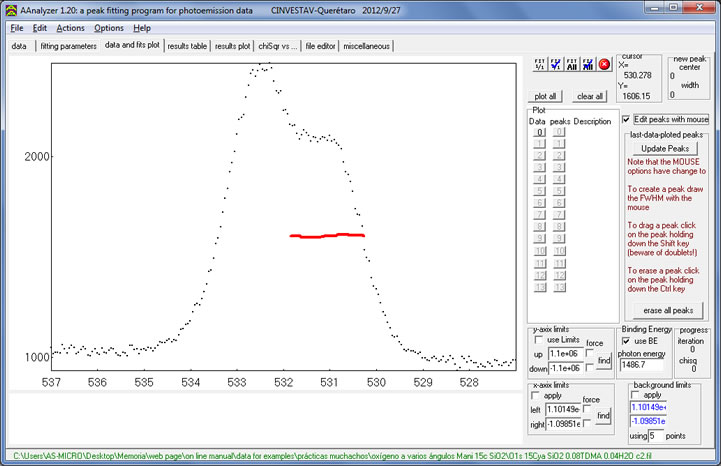The width and height of the screenshot is (721, 466).
Task: Toggle Data 0 plot button
Action: [x=539, y=131]
